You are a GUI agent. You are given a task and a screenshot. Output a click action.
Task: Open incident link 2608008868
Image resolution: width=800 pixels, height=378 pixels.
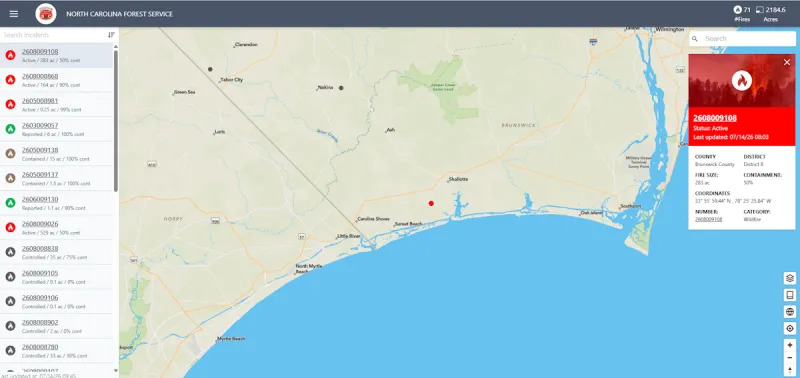click(x=40, y=76)
